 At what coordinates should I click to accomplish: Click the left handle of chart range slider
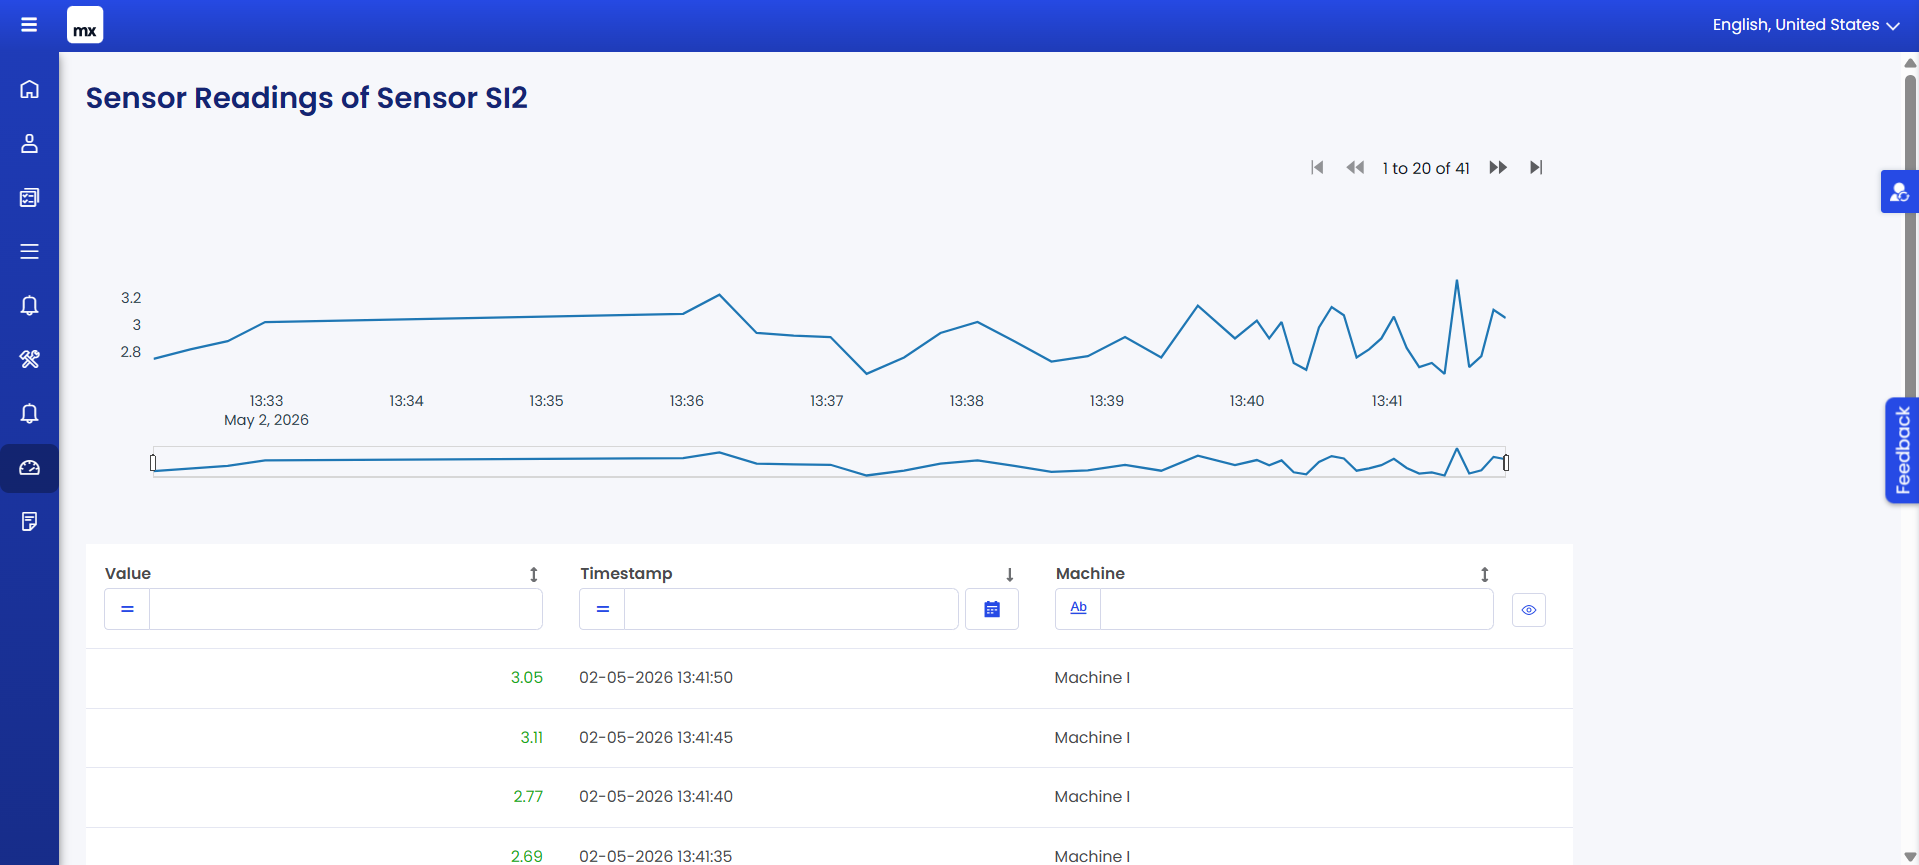click(153, 463)
